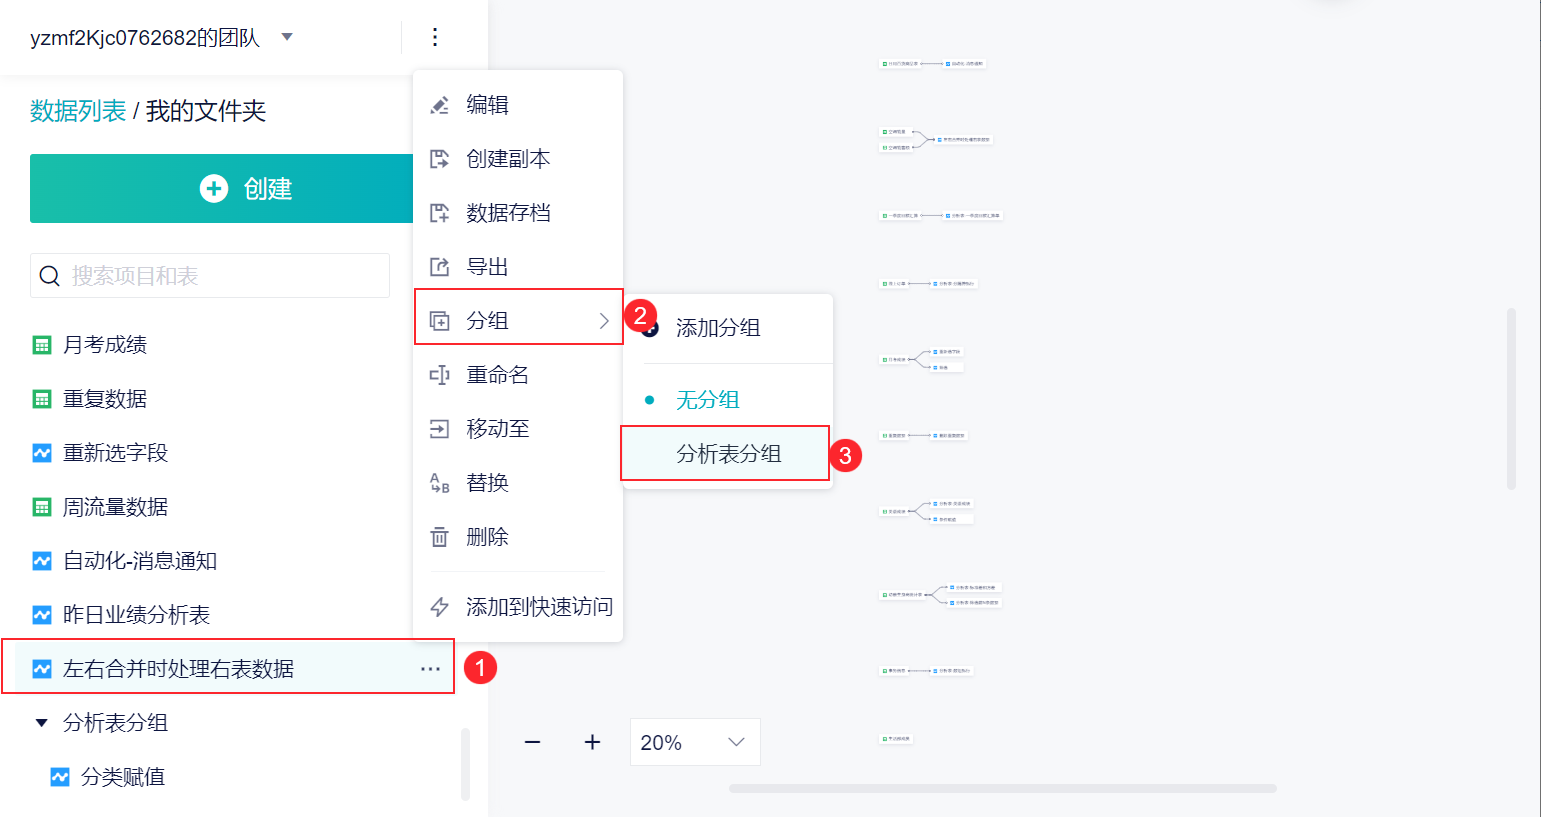The width and height of the screenshot is (1541, 817).
Task: Click the trash icon beside 删除
Action: (439, 537)
